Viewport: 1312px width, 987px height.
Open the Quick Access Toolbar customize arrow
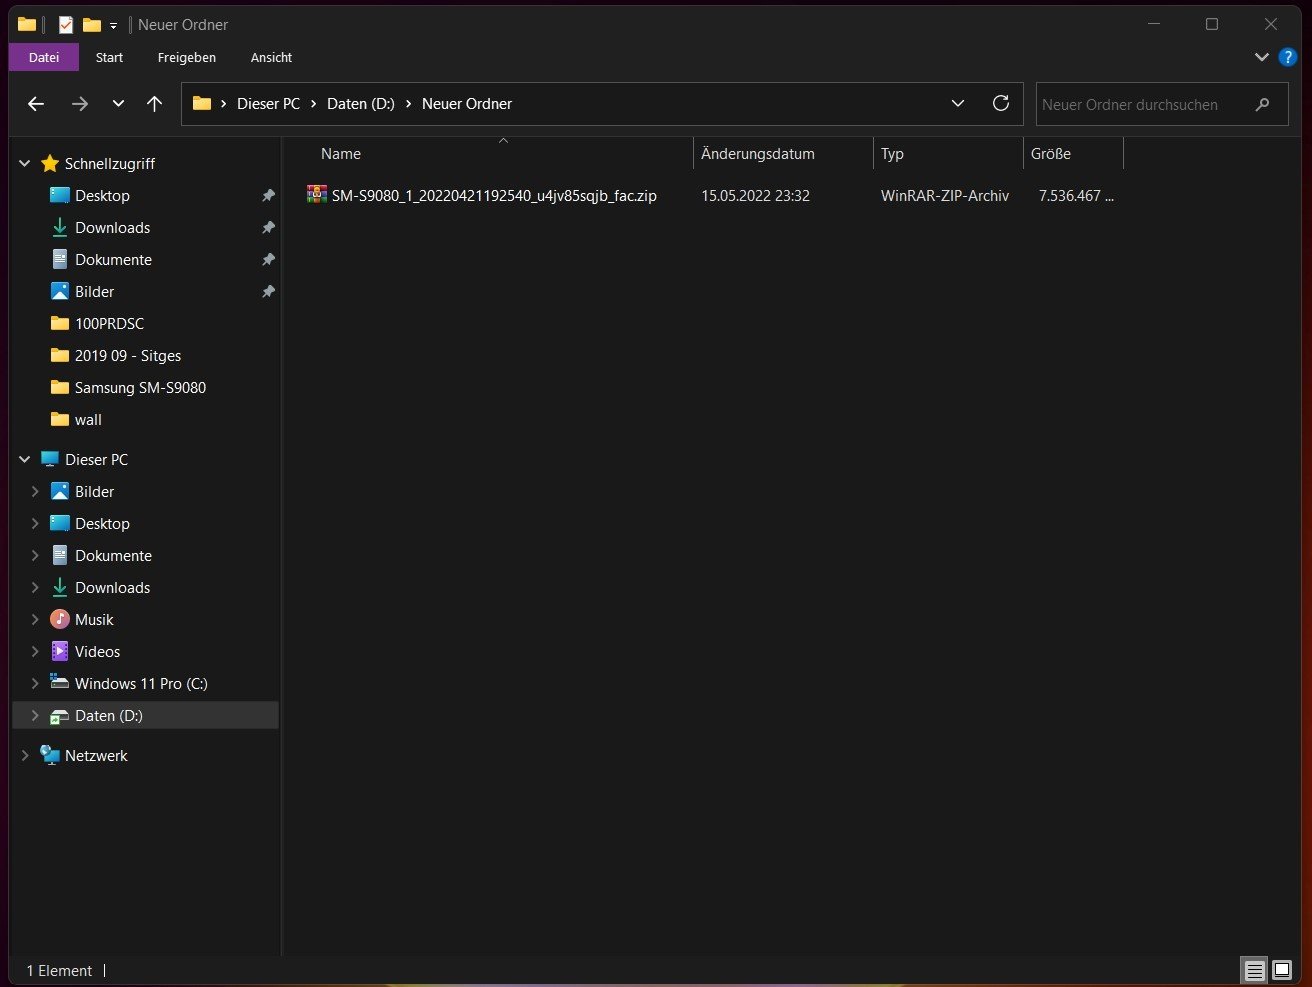114,25
